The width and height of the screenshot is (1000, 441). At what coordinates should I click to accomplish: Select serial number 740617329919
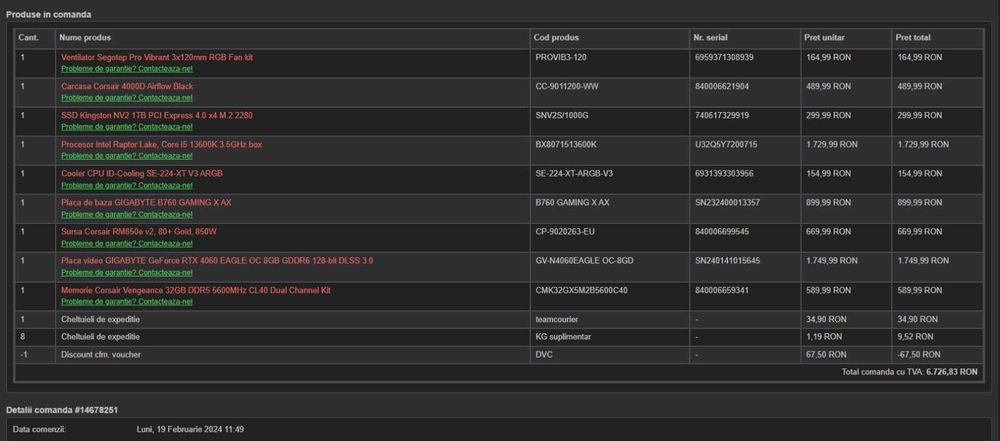click(722, 116)
